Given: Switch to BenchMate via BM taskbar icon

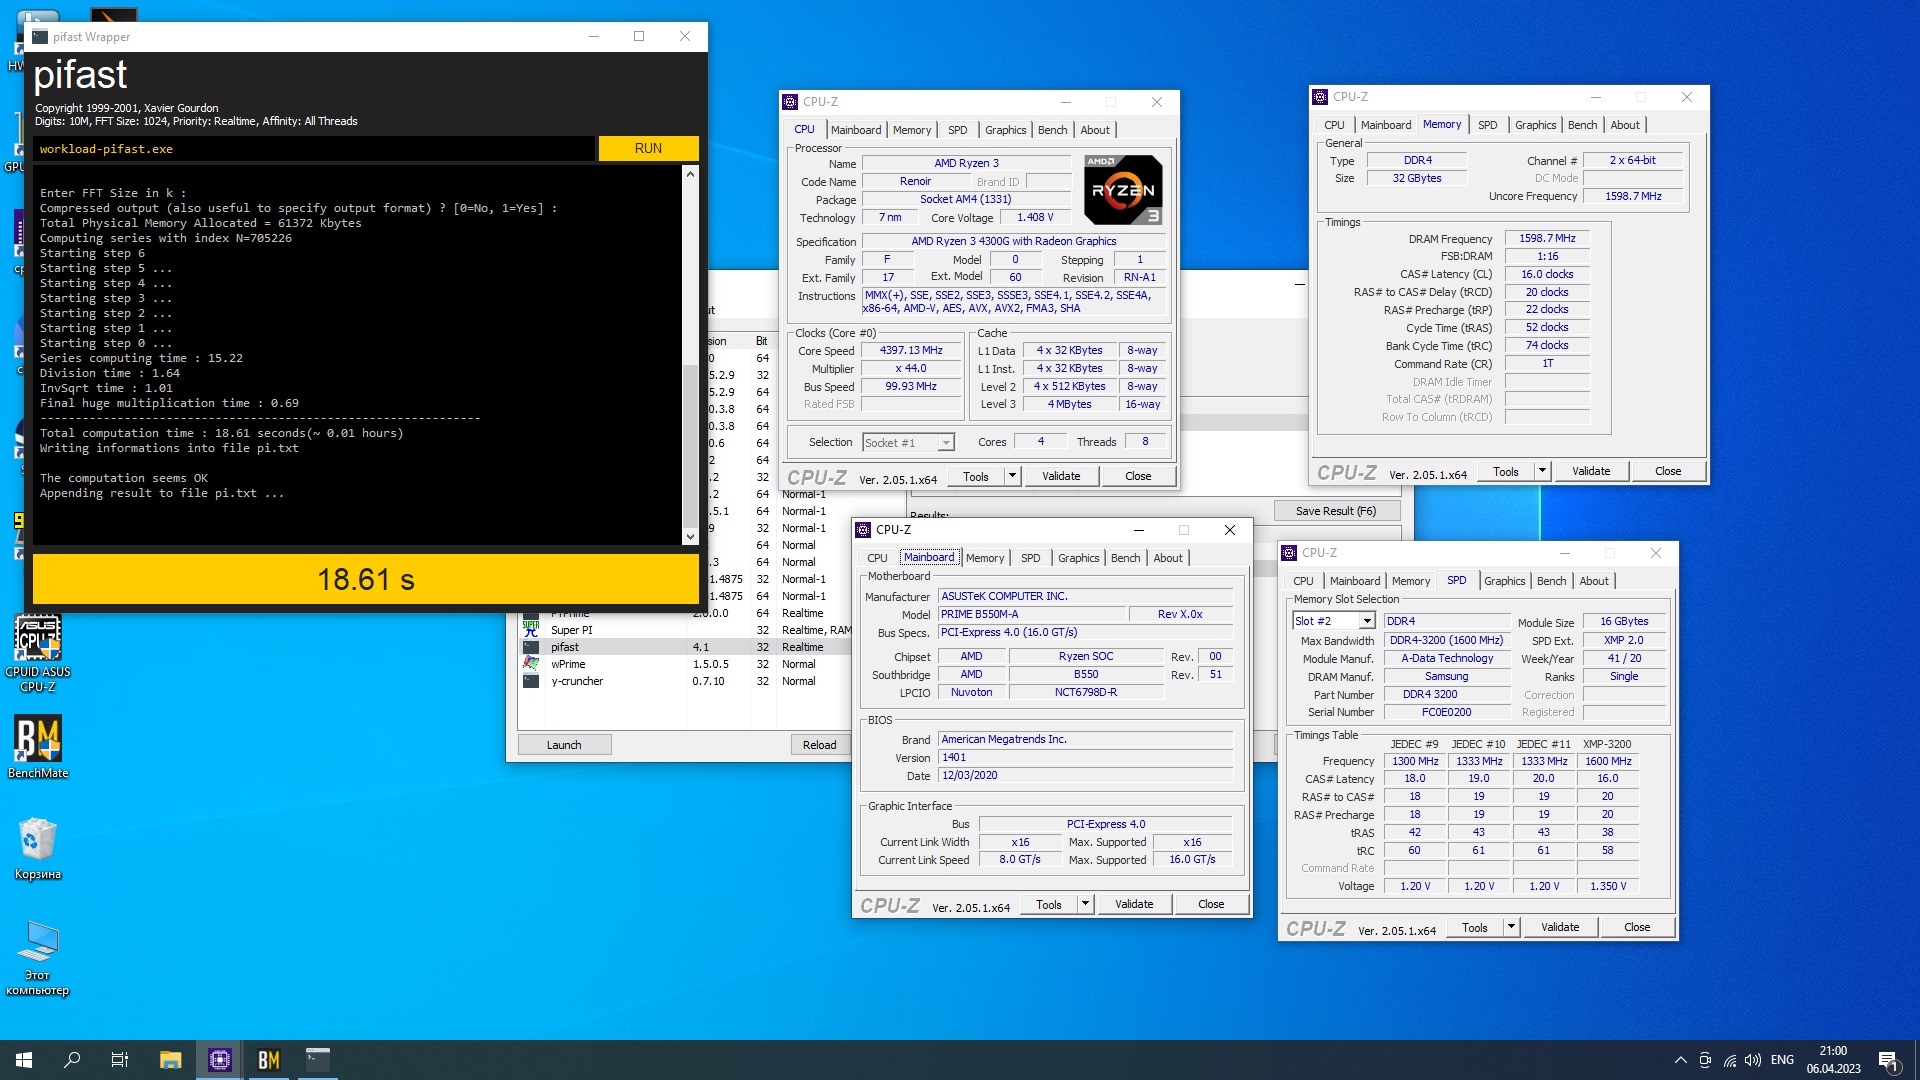Looking at the screenshot, I should point(269,1060).
